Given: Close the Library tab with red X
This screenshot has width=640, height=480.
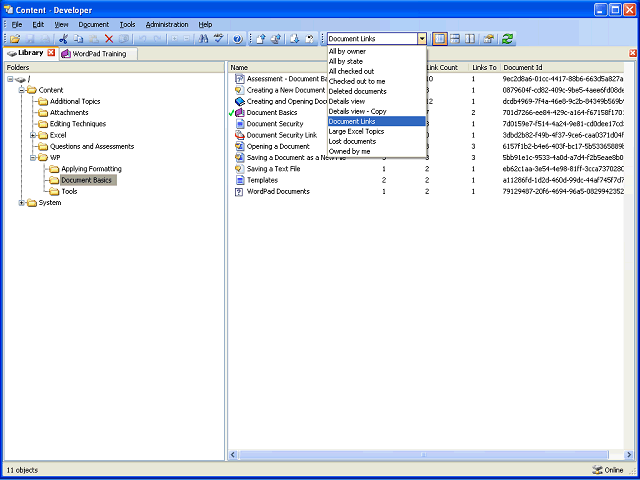Looking at the screenshot, I should [x=51, y=53].
